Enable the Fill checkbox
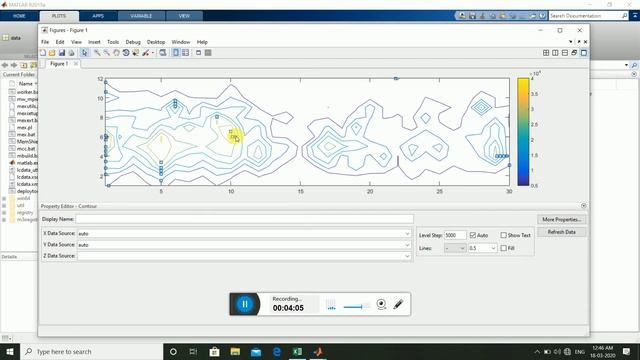This screenshot has height=360, width=640. [x=504, y=248]
